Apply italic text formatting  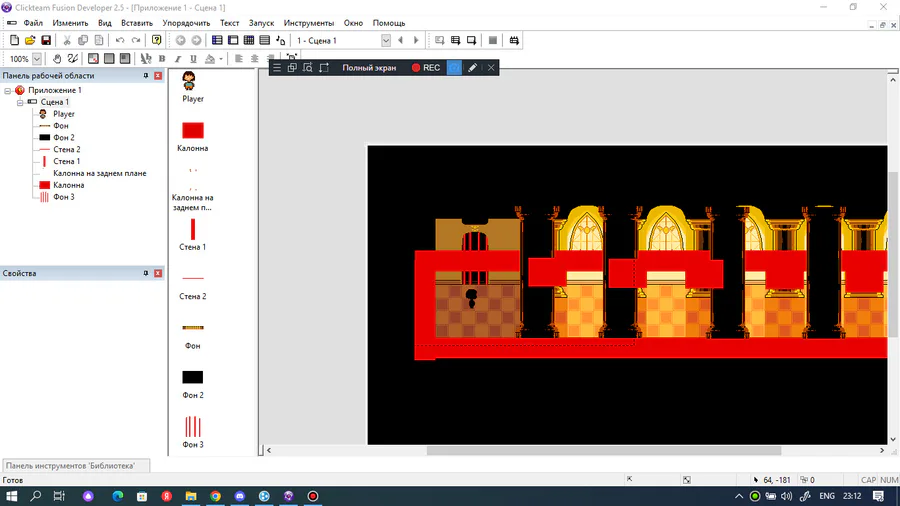click(178, 59)
